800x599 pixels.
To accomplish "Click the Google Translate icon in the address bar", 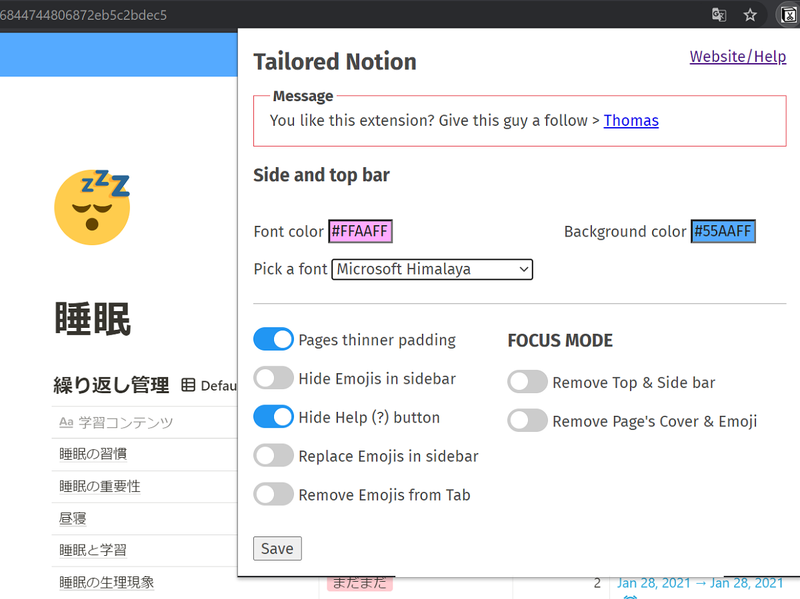I will [719, 15].
